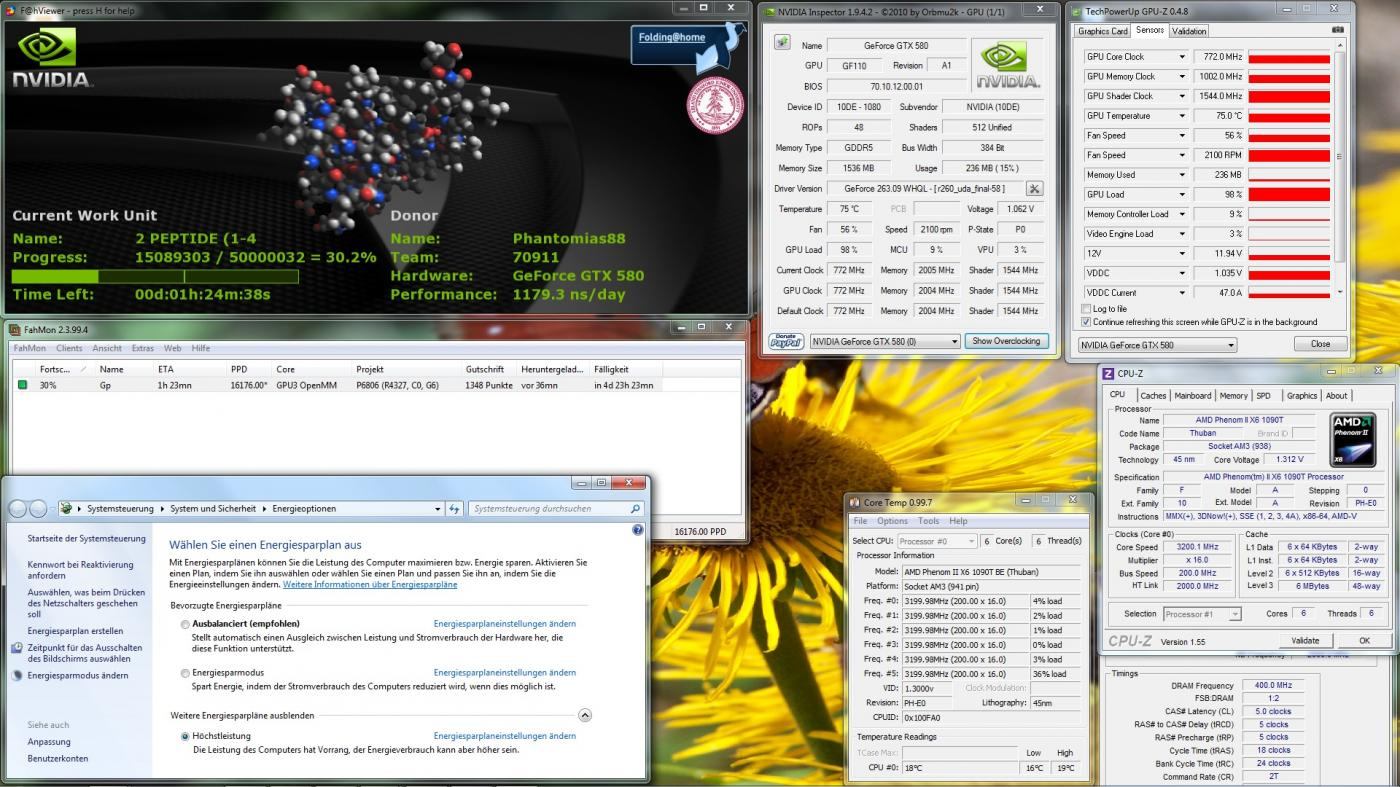Open the Extras menu in FahMon
The height and width of the screenshot is (787, 1400).
[x=143, y=349]
